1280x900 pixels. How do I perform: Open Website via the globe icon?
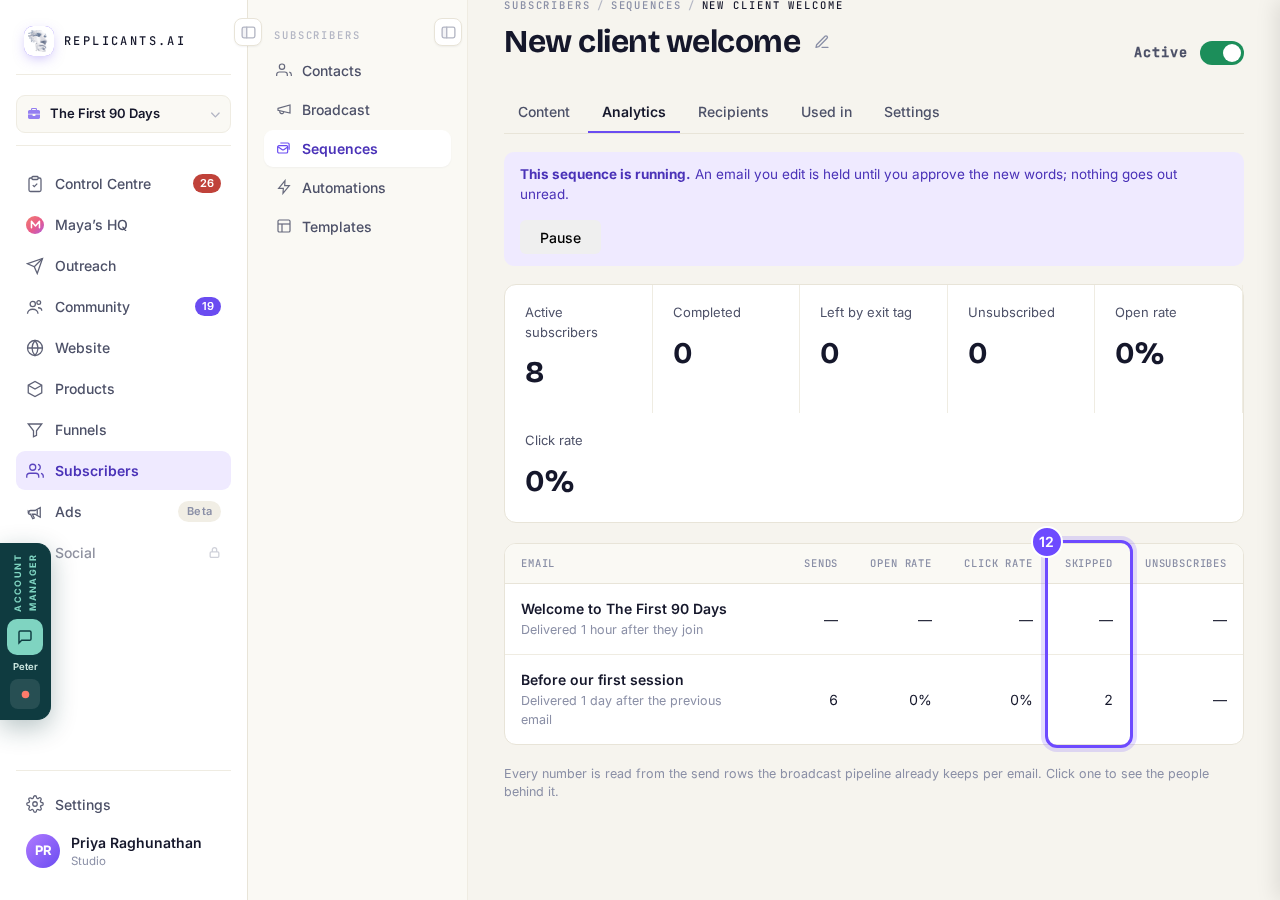35,348
